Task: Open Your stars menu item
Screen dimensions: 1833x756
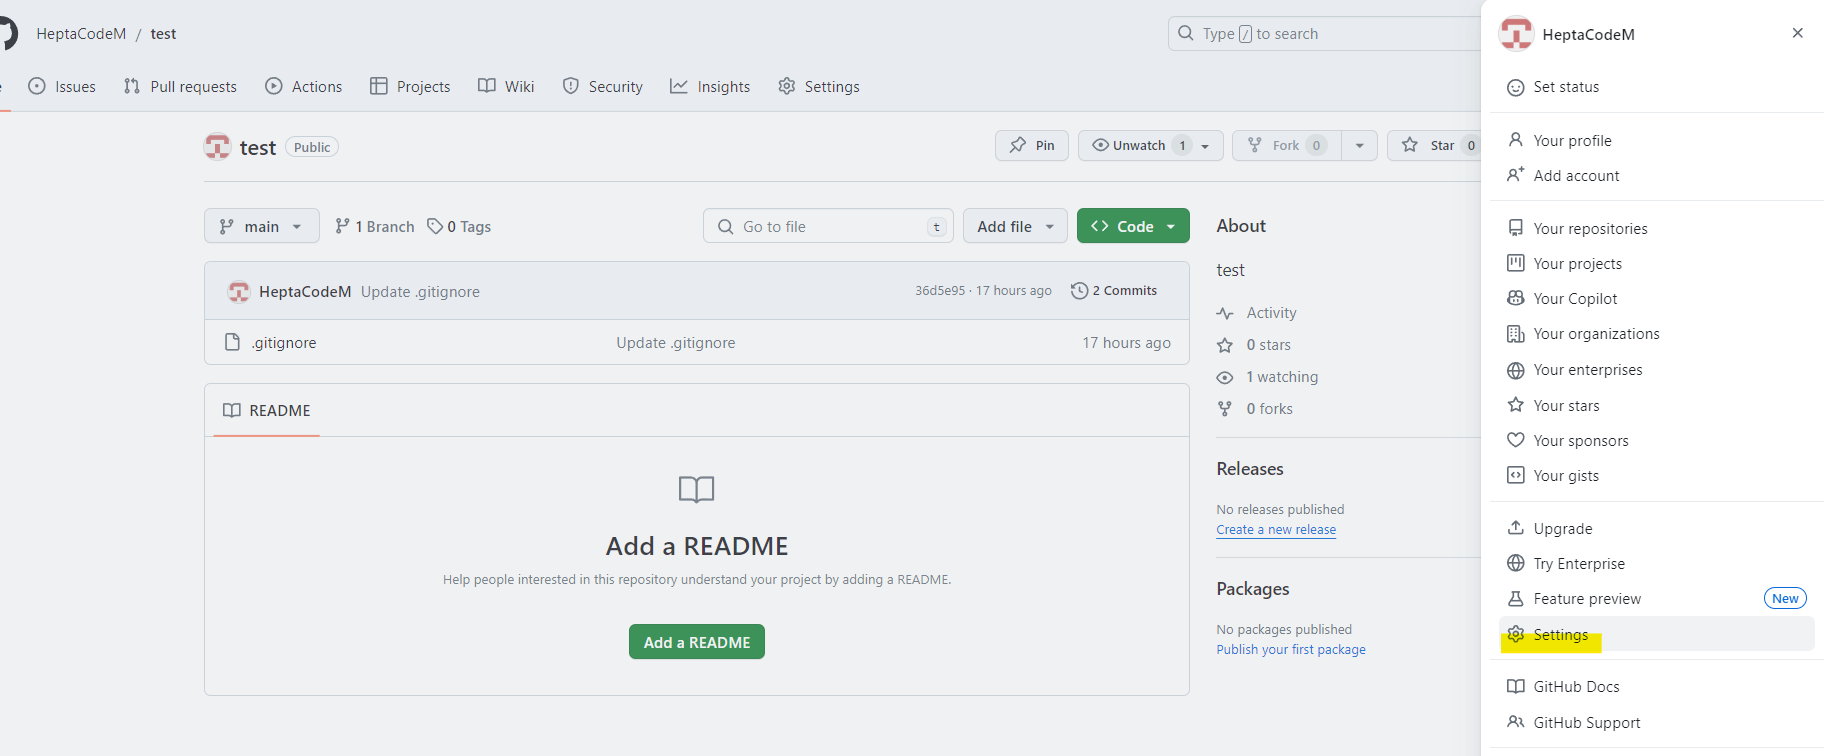Action: tap(1656, 406)
